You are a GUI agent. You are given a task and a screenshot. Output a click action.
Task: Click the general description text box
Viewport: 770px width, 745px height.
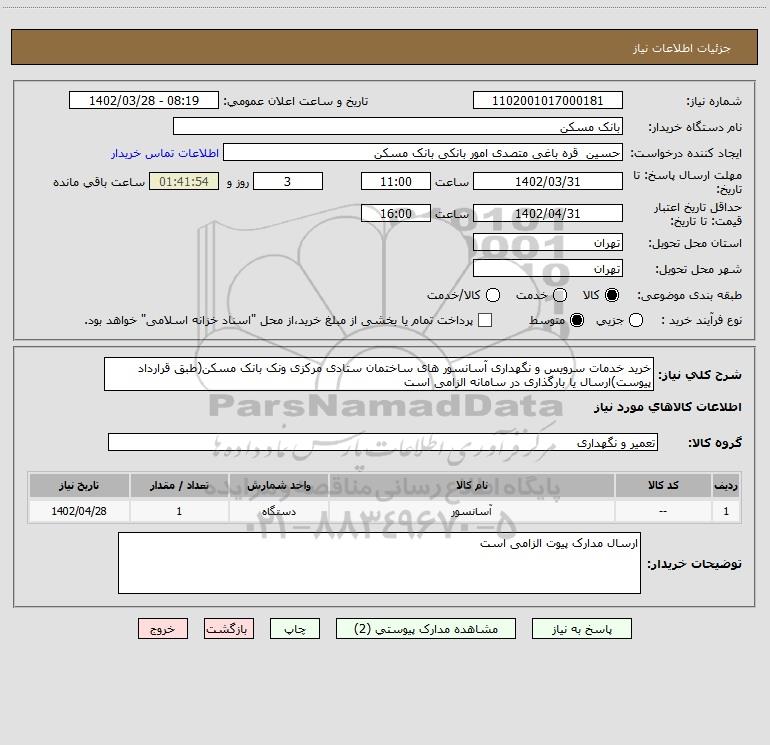[x=379, y=374]
